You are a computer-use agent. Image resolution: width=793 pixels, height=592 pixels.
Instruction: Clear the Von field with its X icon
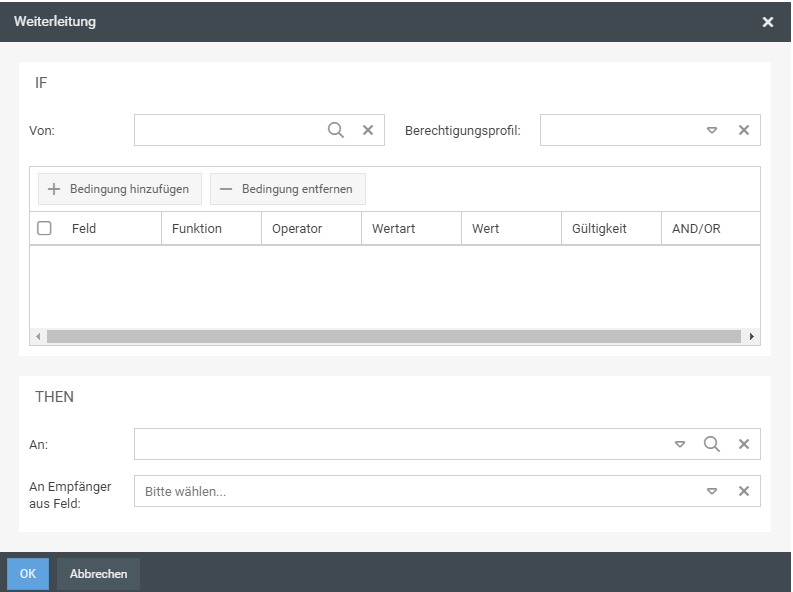(x=367, y=130)
